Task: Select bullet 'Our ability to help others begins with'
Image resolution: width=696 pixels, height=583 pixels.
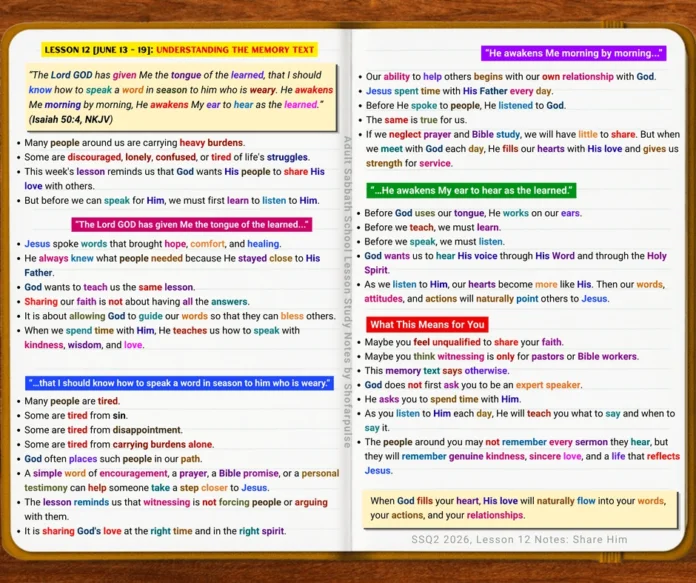Action: tap(511, 76)
